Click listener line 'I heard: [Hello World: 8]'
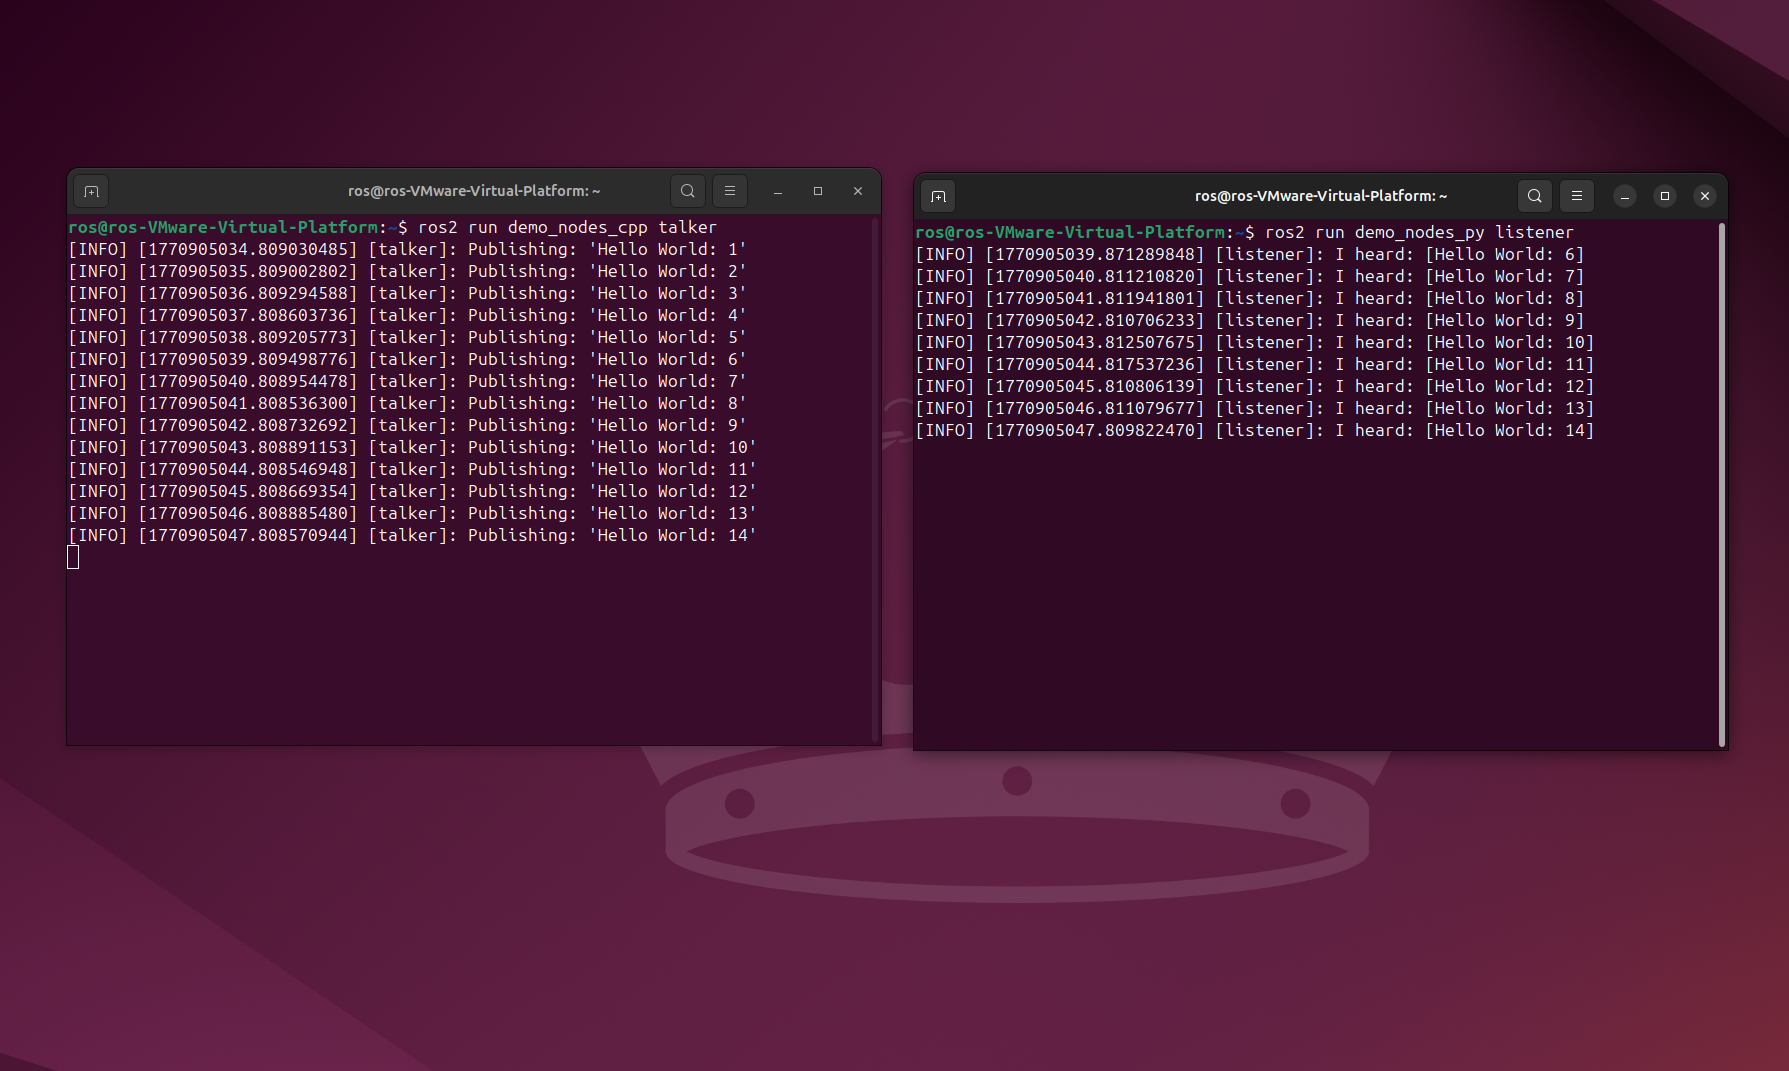 (x=1249, y=298)
